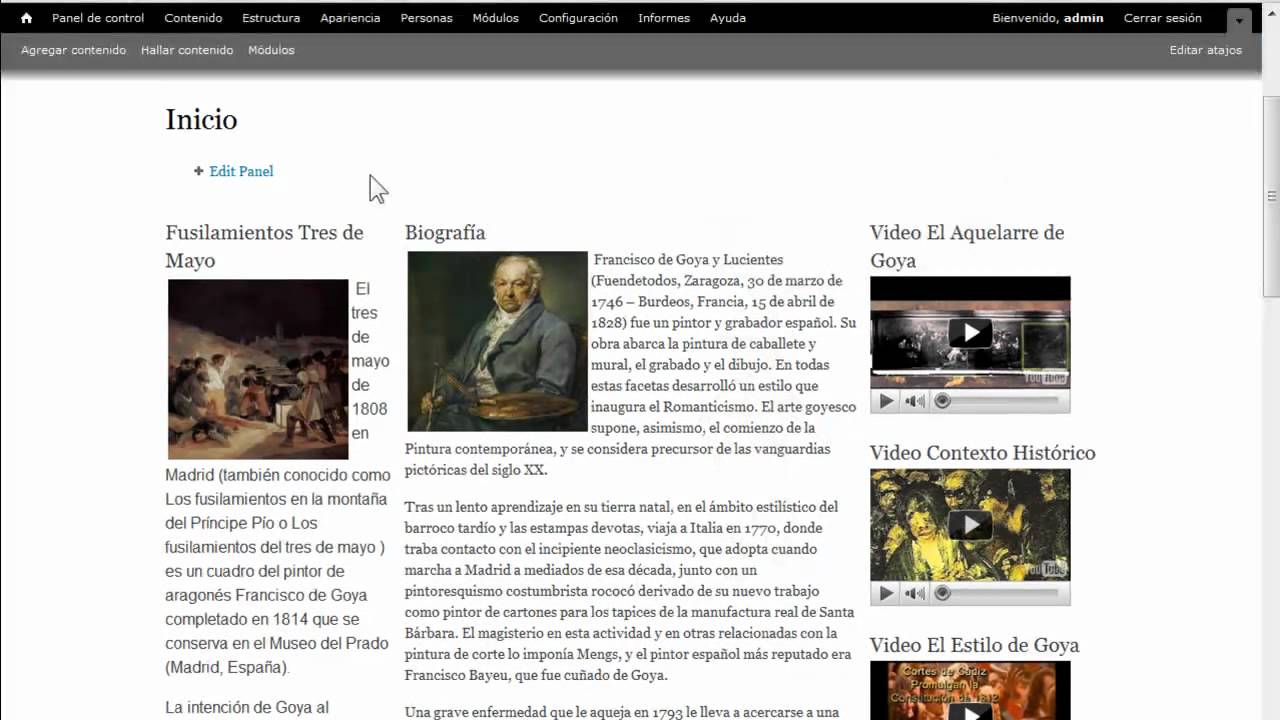Open the Estructura menu

[x=271, y=18]
